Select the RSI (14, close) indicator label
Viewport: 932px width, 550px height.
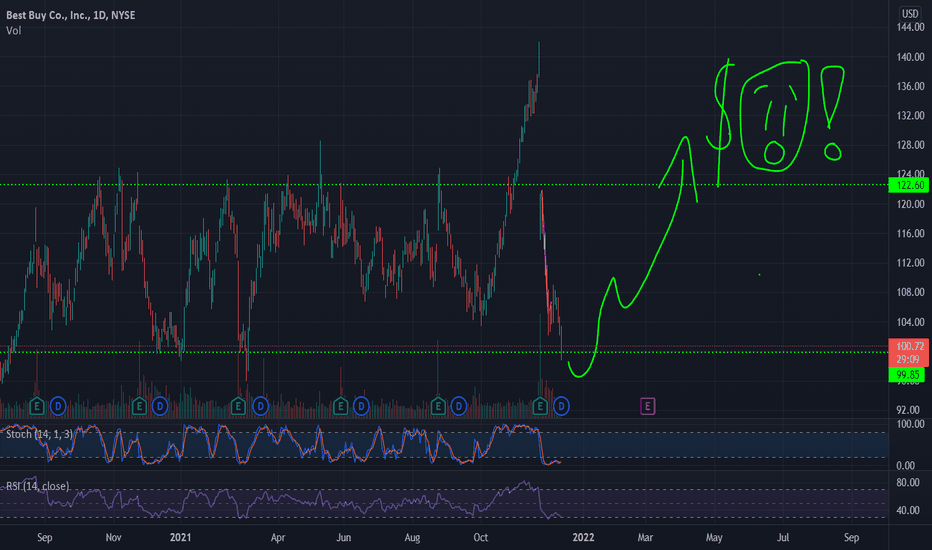point(37,486)
